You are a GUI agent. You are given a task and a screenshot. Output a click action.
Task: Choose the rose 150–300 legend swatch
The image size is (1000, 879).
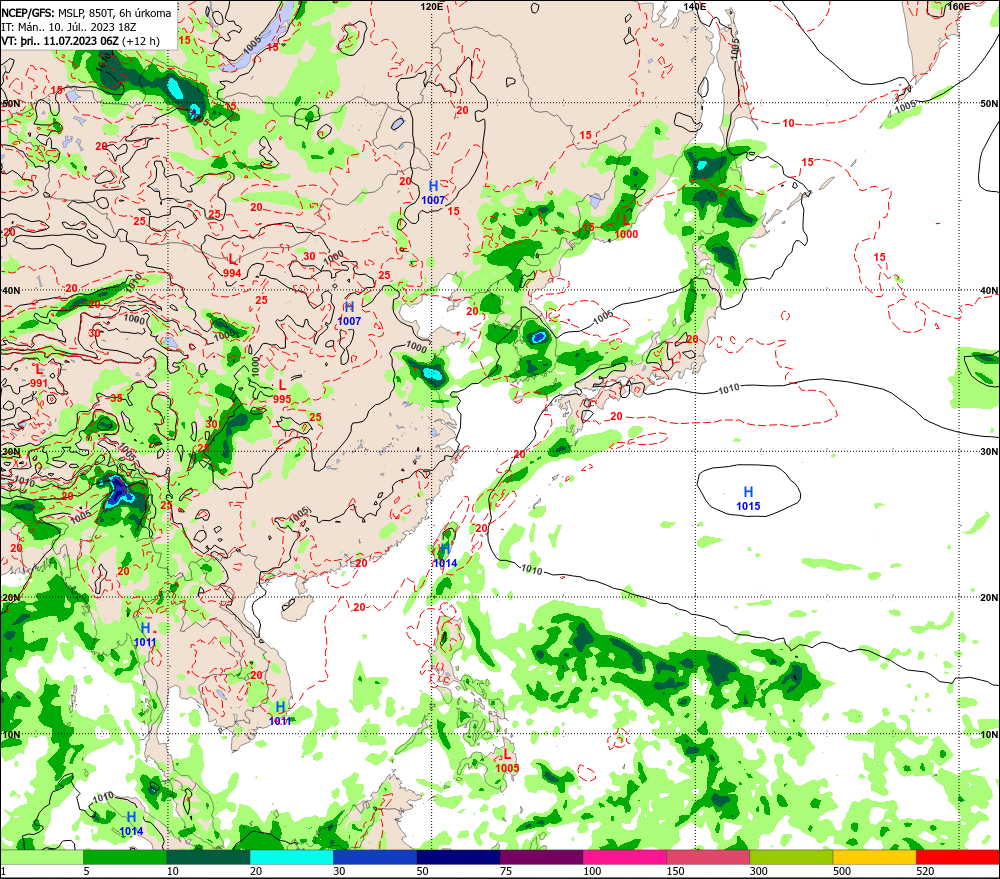pyautogui.click(x=708, y=857)
